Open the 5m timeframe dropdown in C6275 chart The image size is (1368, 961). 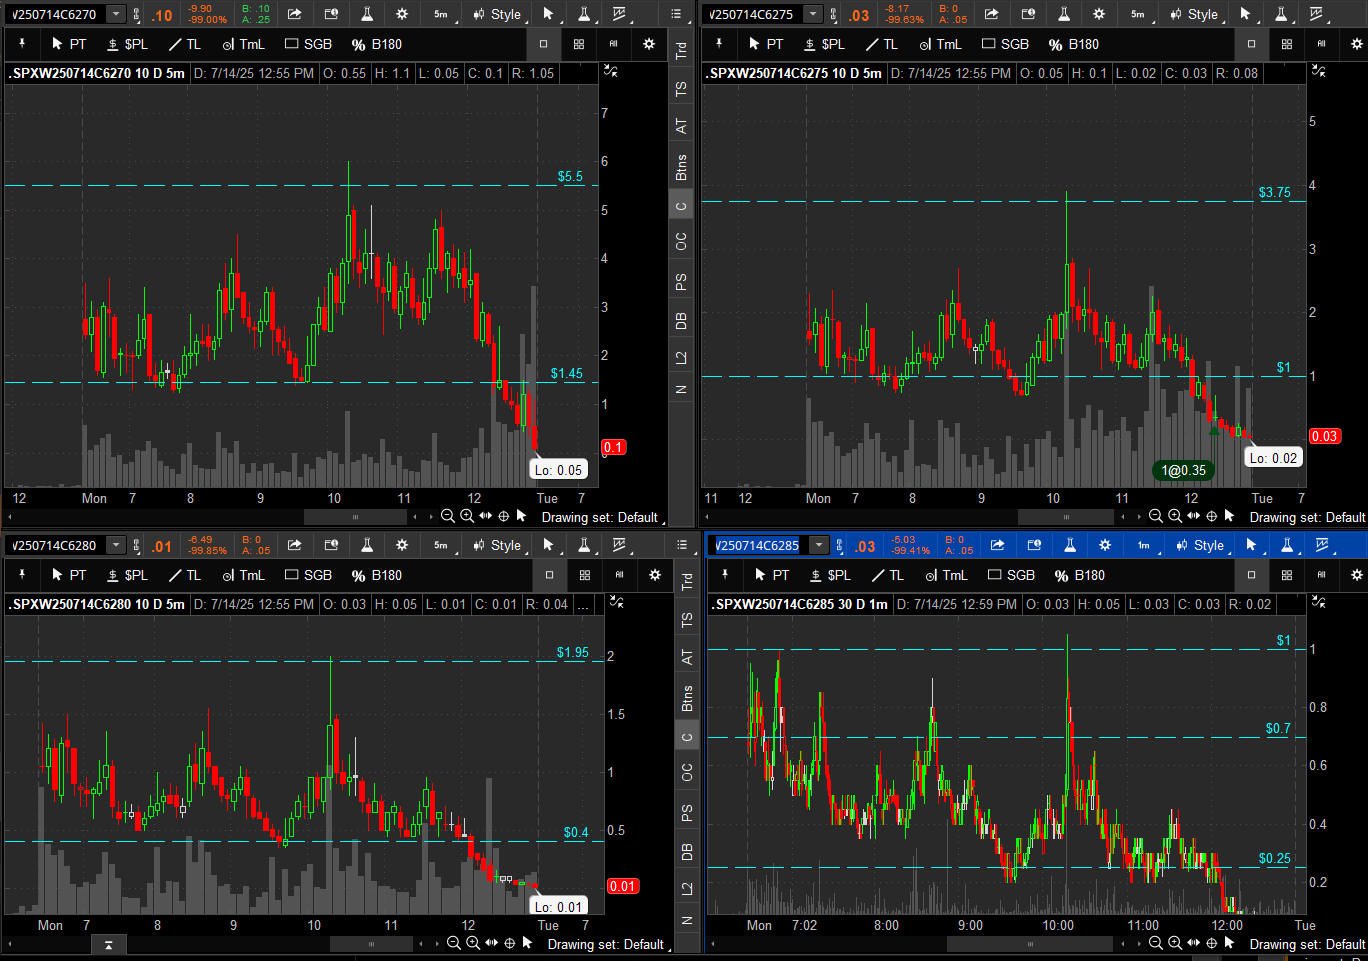click(x=1137, y=14)
